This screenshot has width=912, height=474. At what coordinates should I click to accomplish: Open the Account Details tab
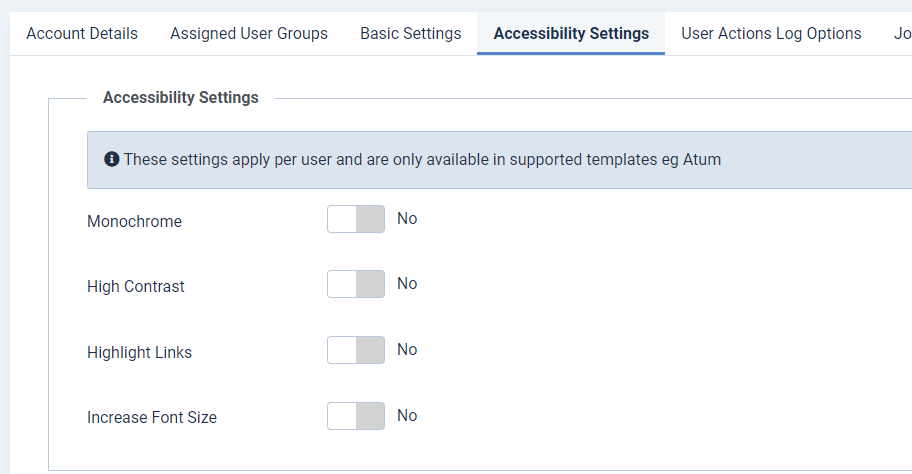82,34
